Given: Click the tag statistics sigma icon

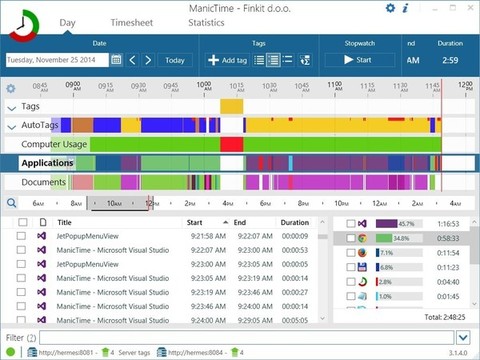Looking at the screenshot, I should [305, 60].
